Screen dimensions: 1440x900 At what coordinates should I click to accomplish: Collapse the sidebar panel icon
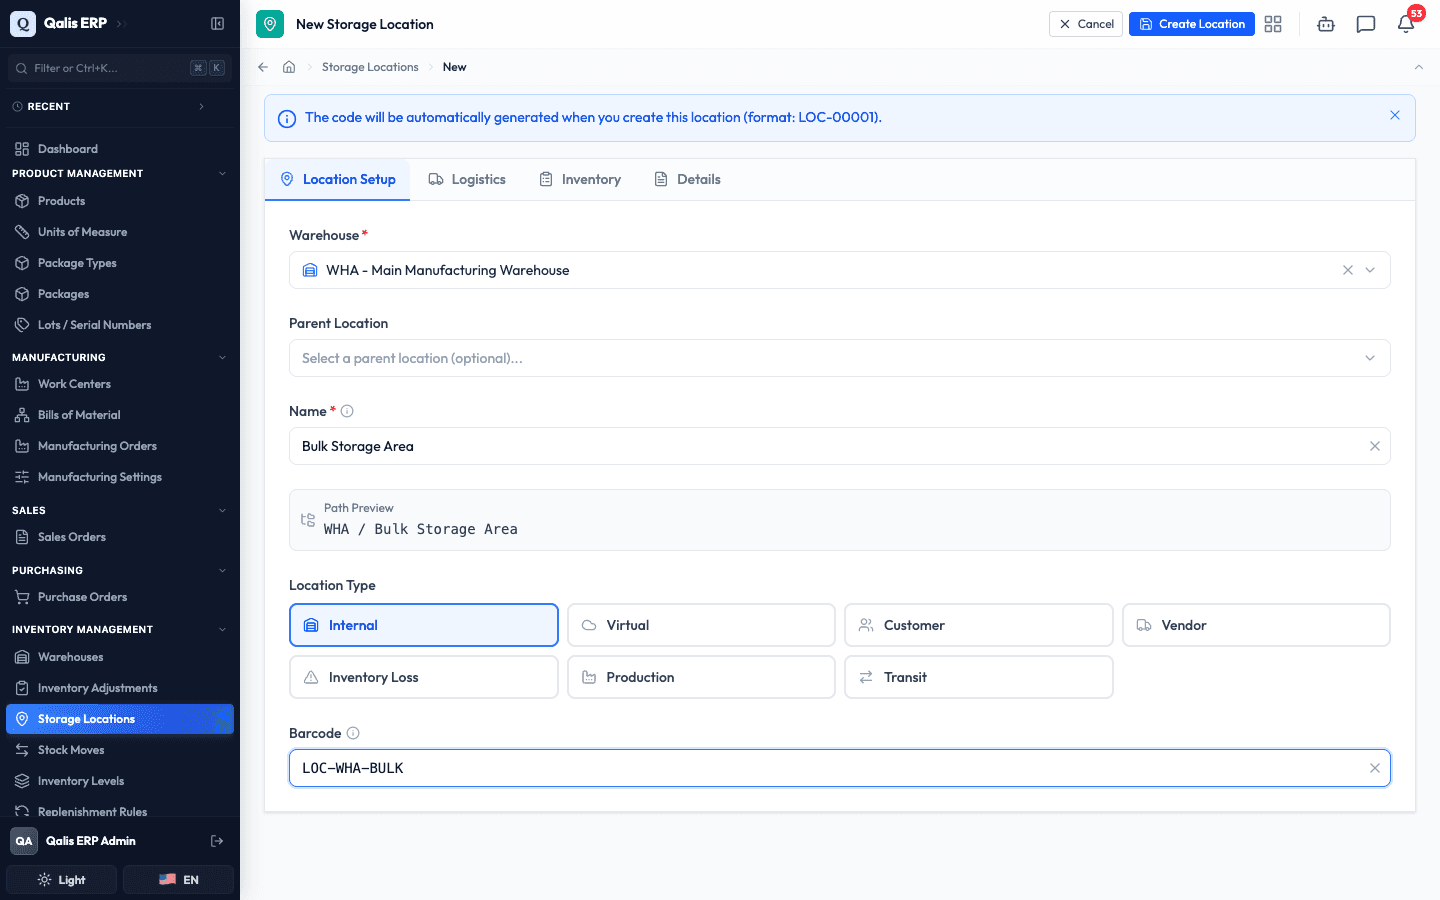click(217, 23)
